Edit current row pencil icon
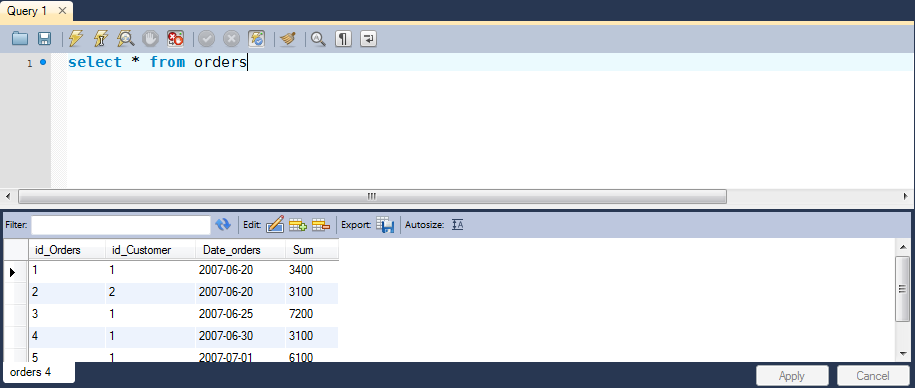This screenshot has height=388, width=915. (275, 225)
